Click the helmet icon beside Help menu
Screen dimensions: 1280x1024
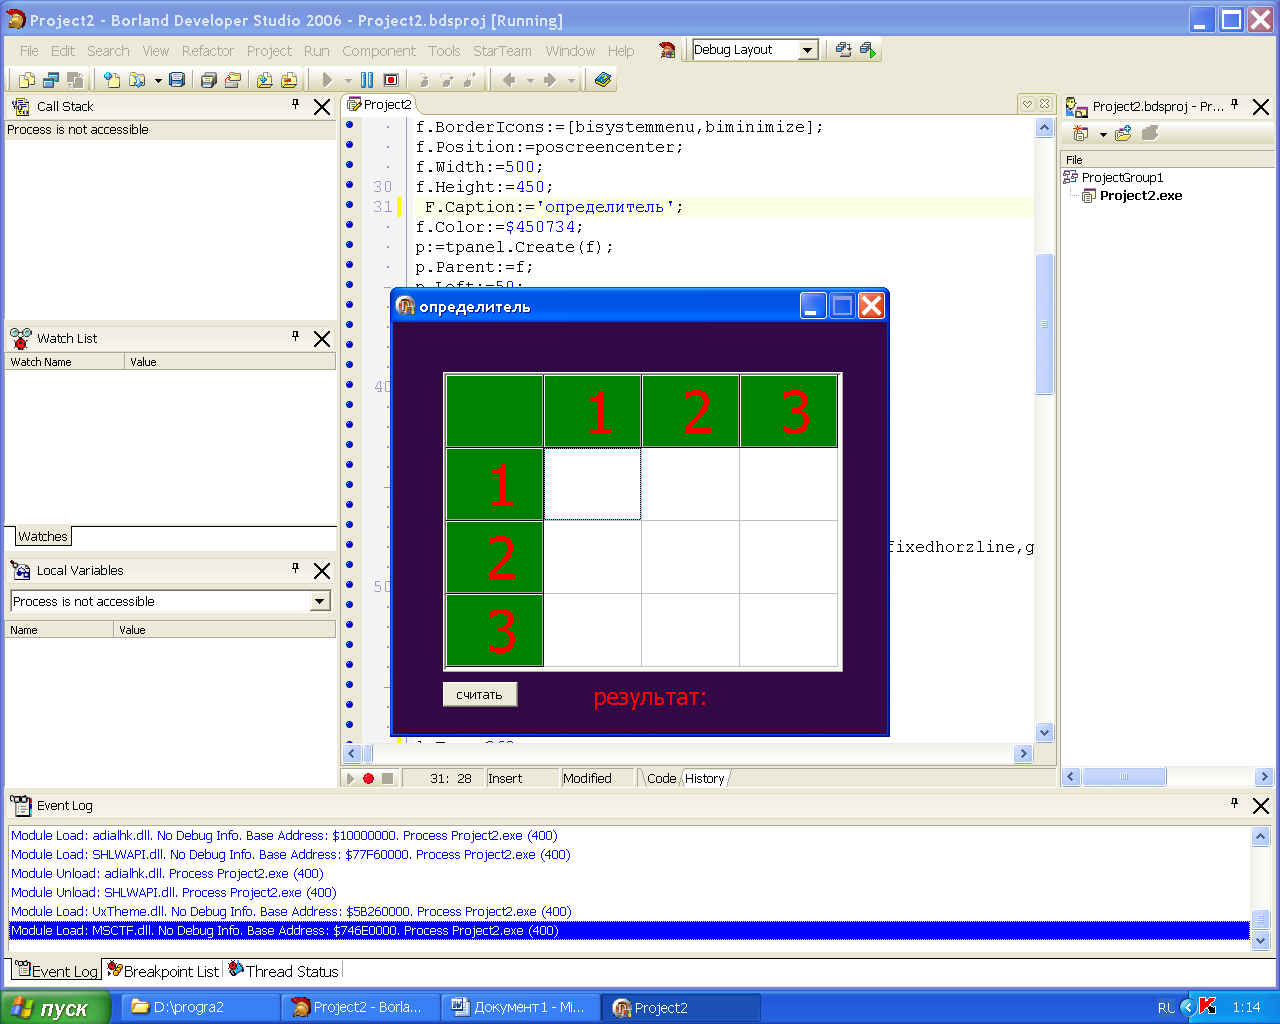click(x=667, y=50)
